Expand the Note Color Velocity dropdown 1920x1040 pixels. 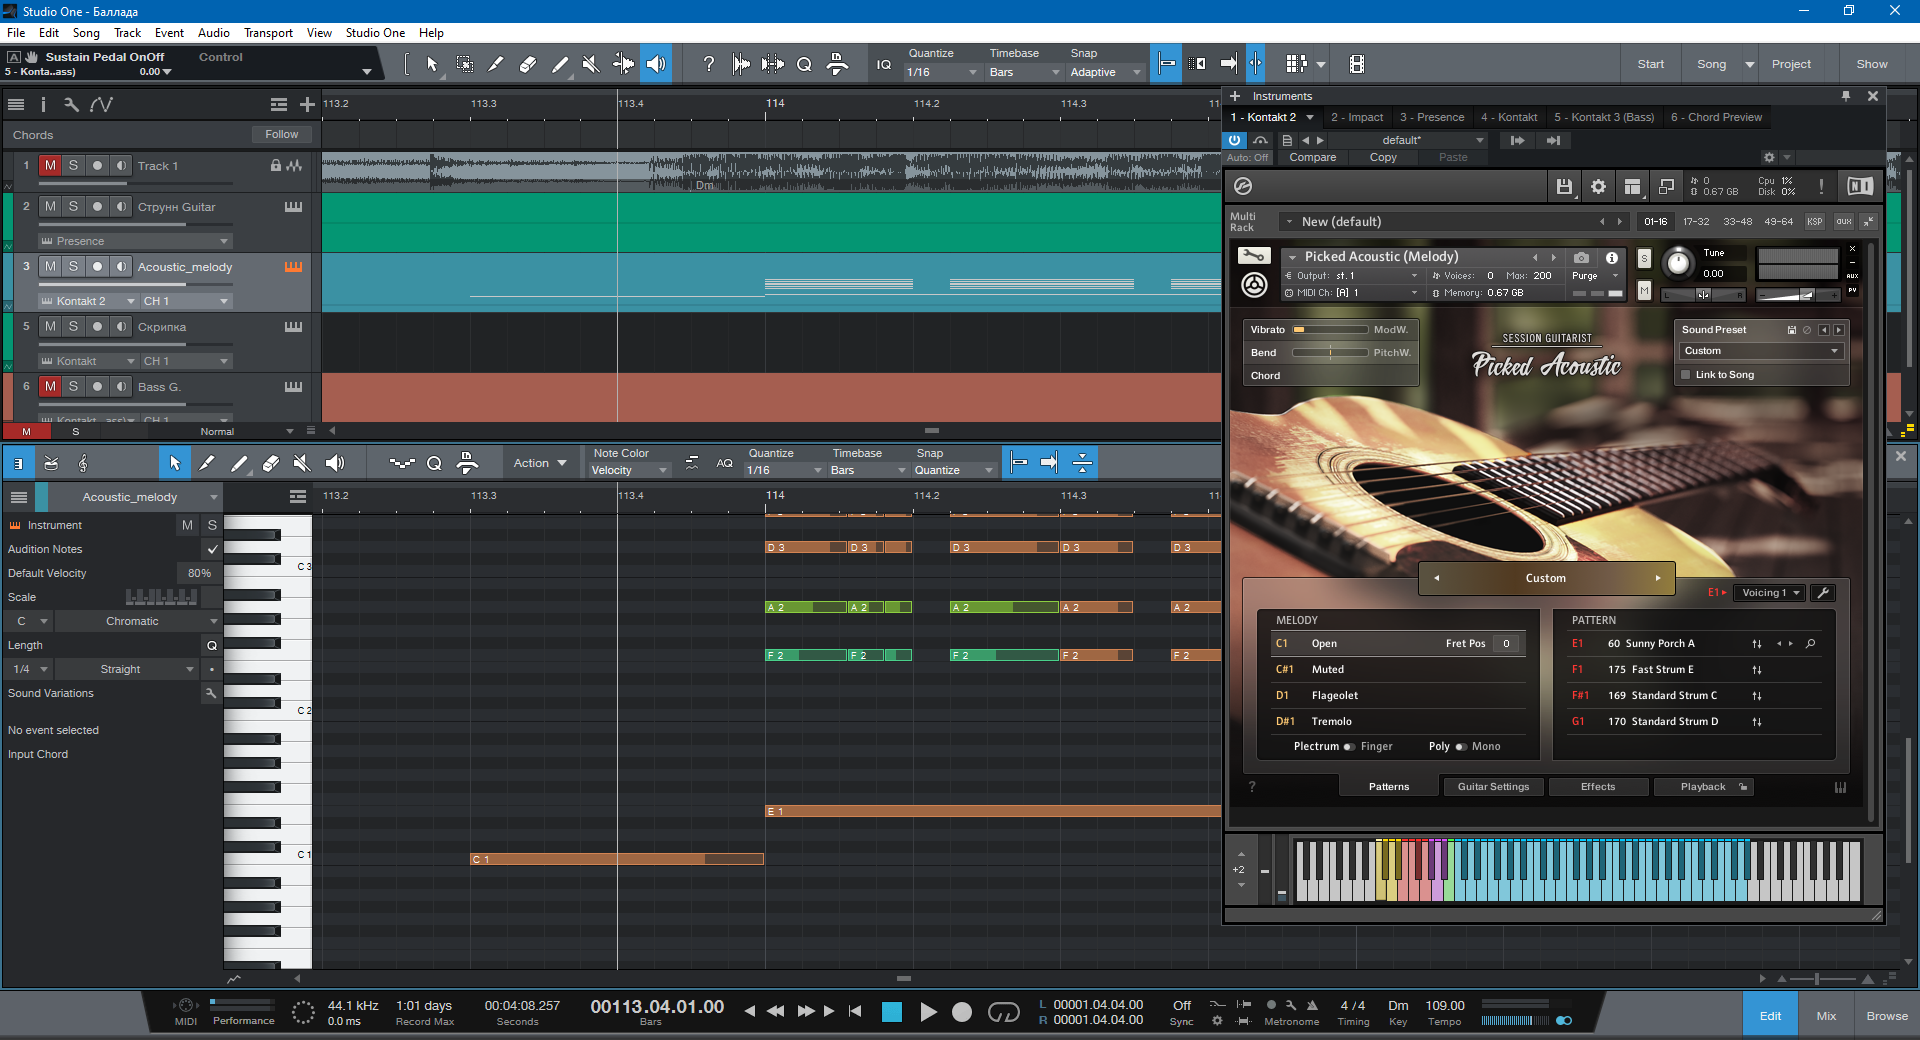tap(629, 470)
